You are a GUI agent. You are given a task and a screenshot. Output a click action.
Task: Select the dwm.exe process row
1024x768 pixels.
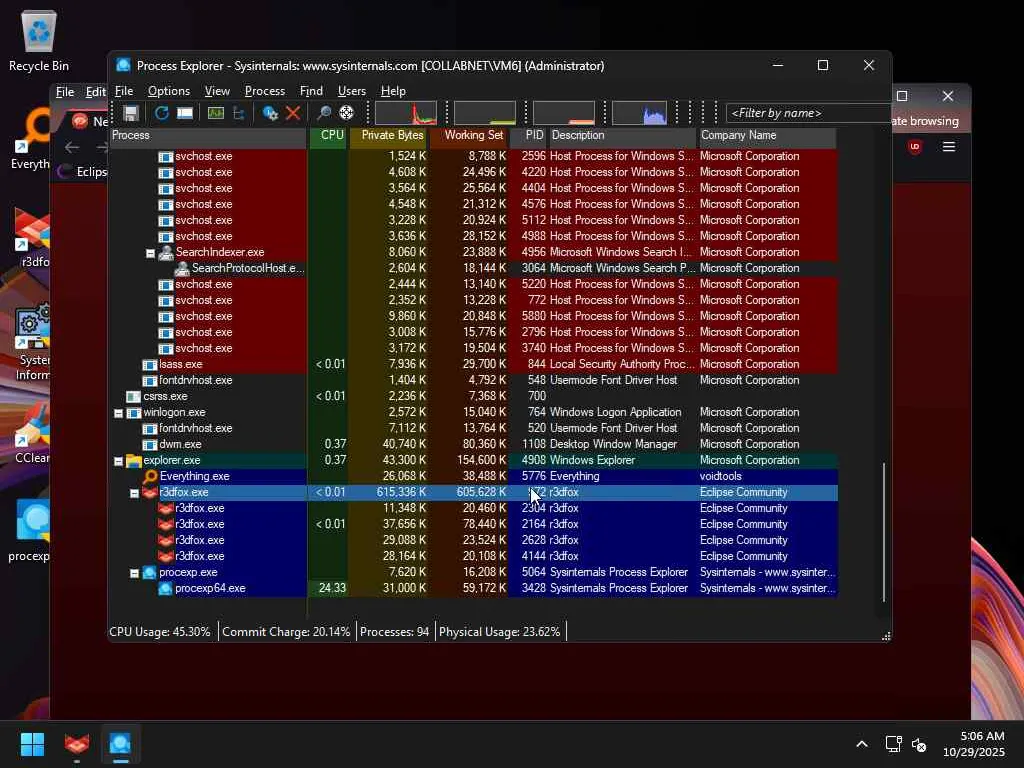474,444
